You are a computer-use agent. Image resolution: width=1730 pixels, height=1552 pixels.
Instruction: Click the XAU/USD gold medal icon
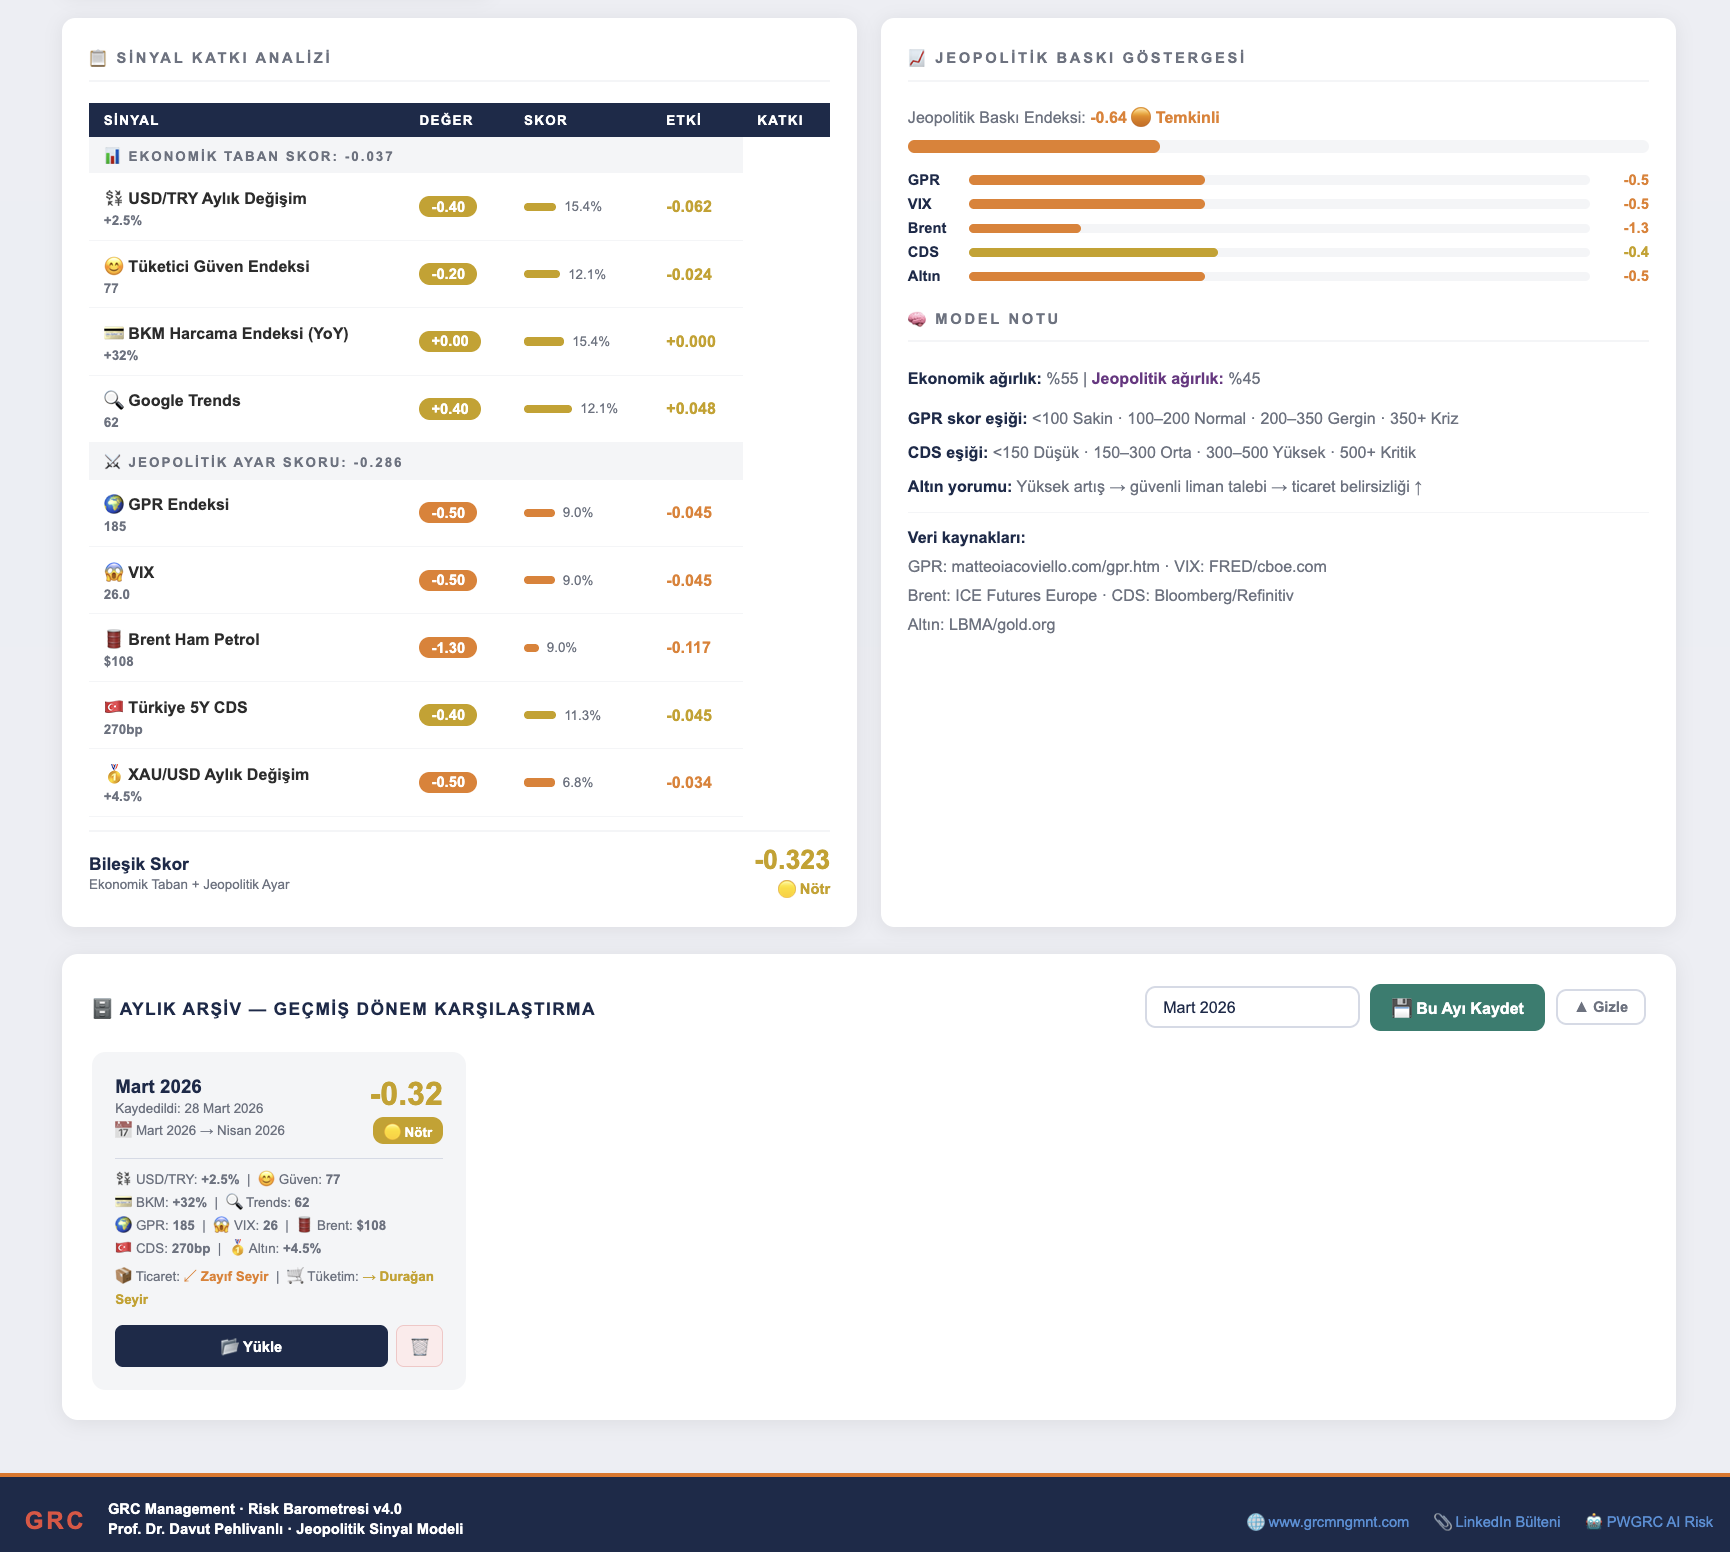point(114,774)
